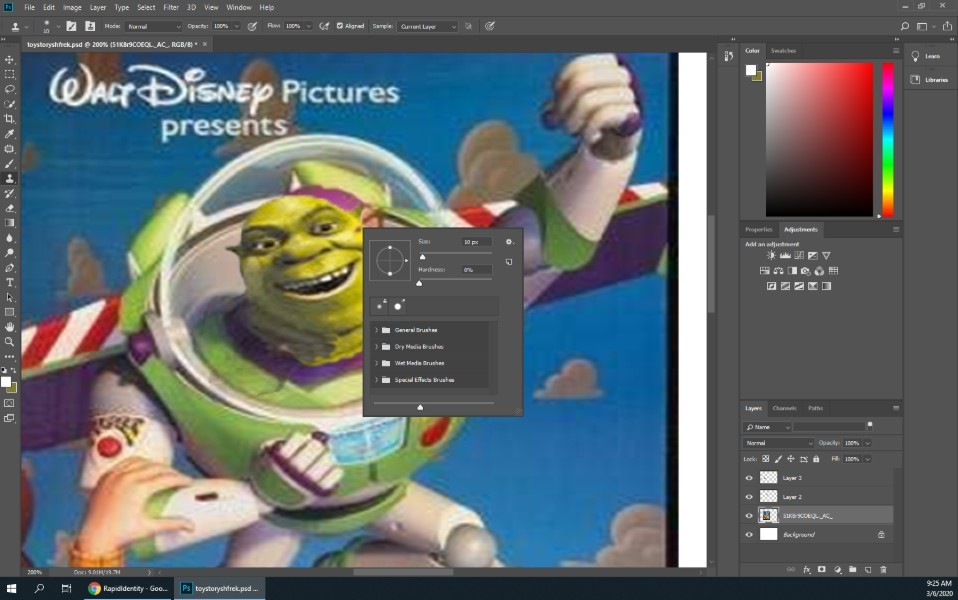The image size is (958, 600).
Task: Toggle lock position
Action: click(791, 459)
